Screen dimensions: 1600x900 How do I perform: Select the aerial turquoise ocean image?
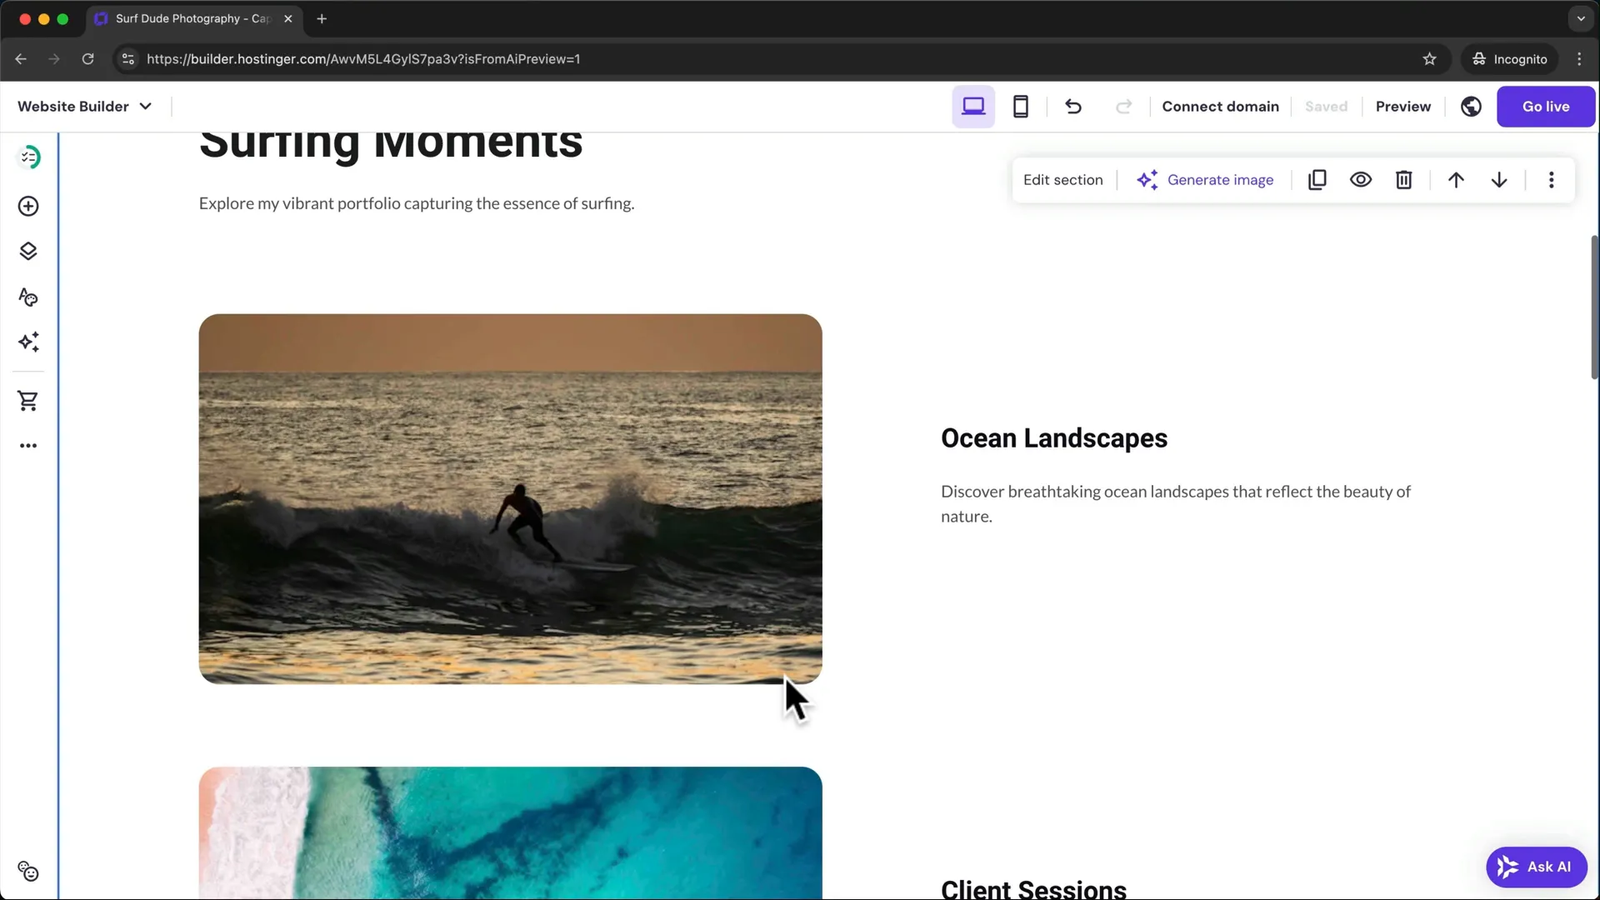(510, 833)
